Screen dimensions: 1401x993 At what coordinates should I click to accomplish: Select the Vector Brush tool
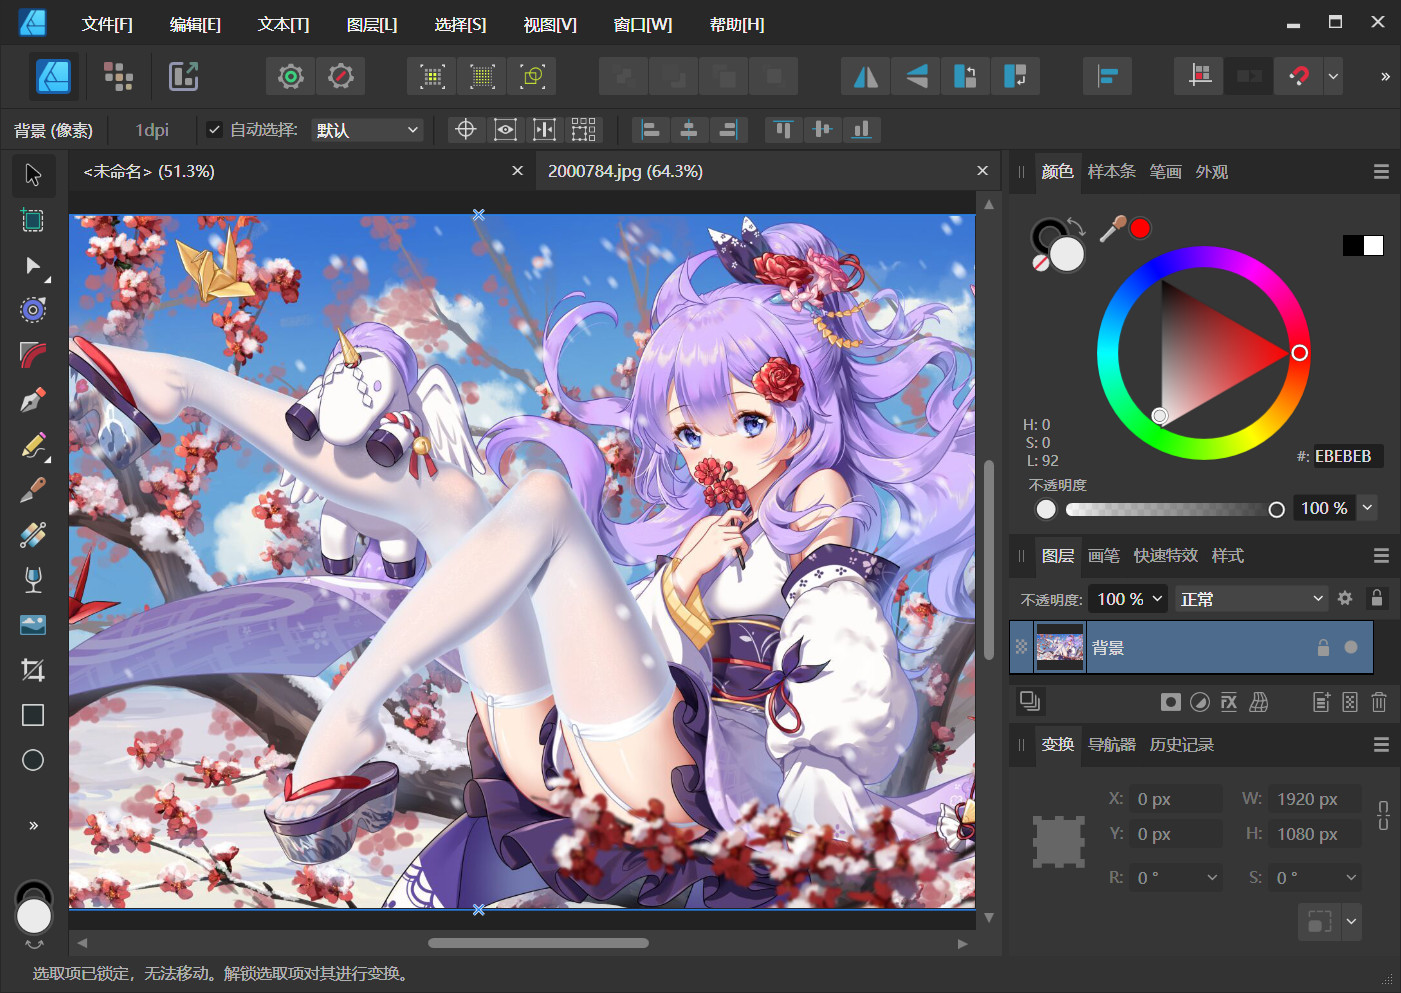coord(33,490)
